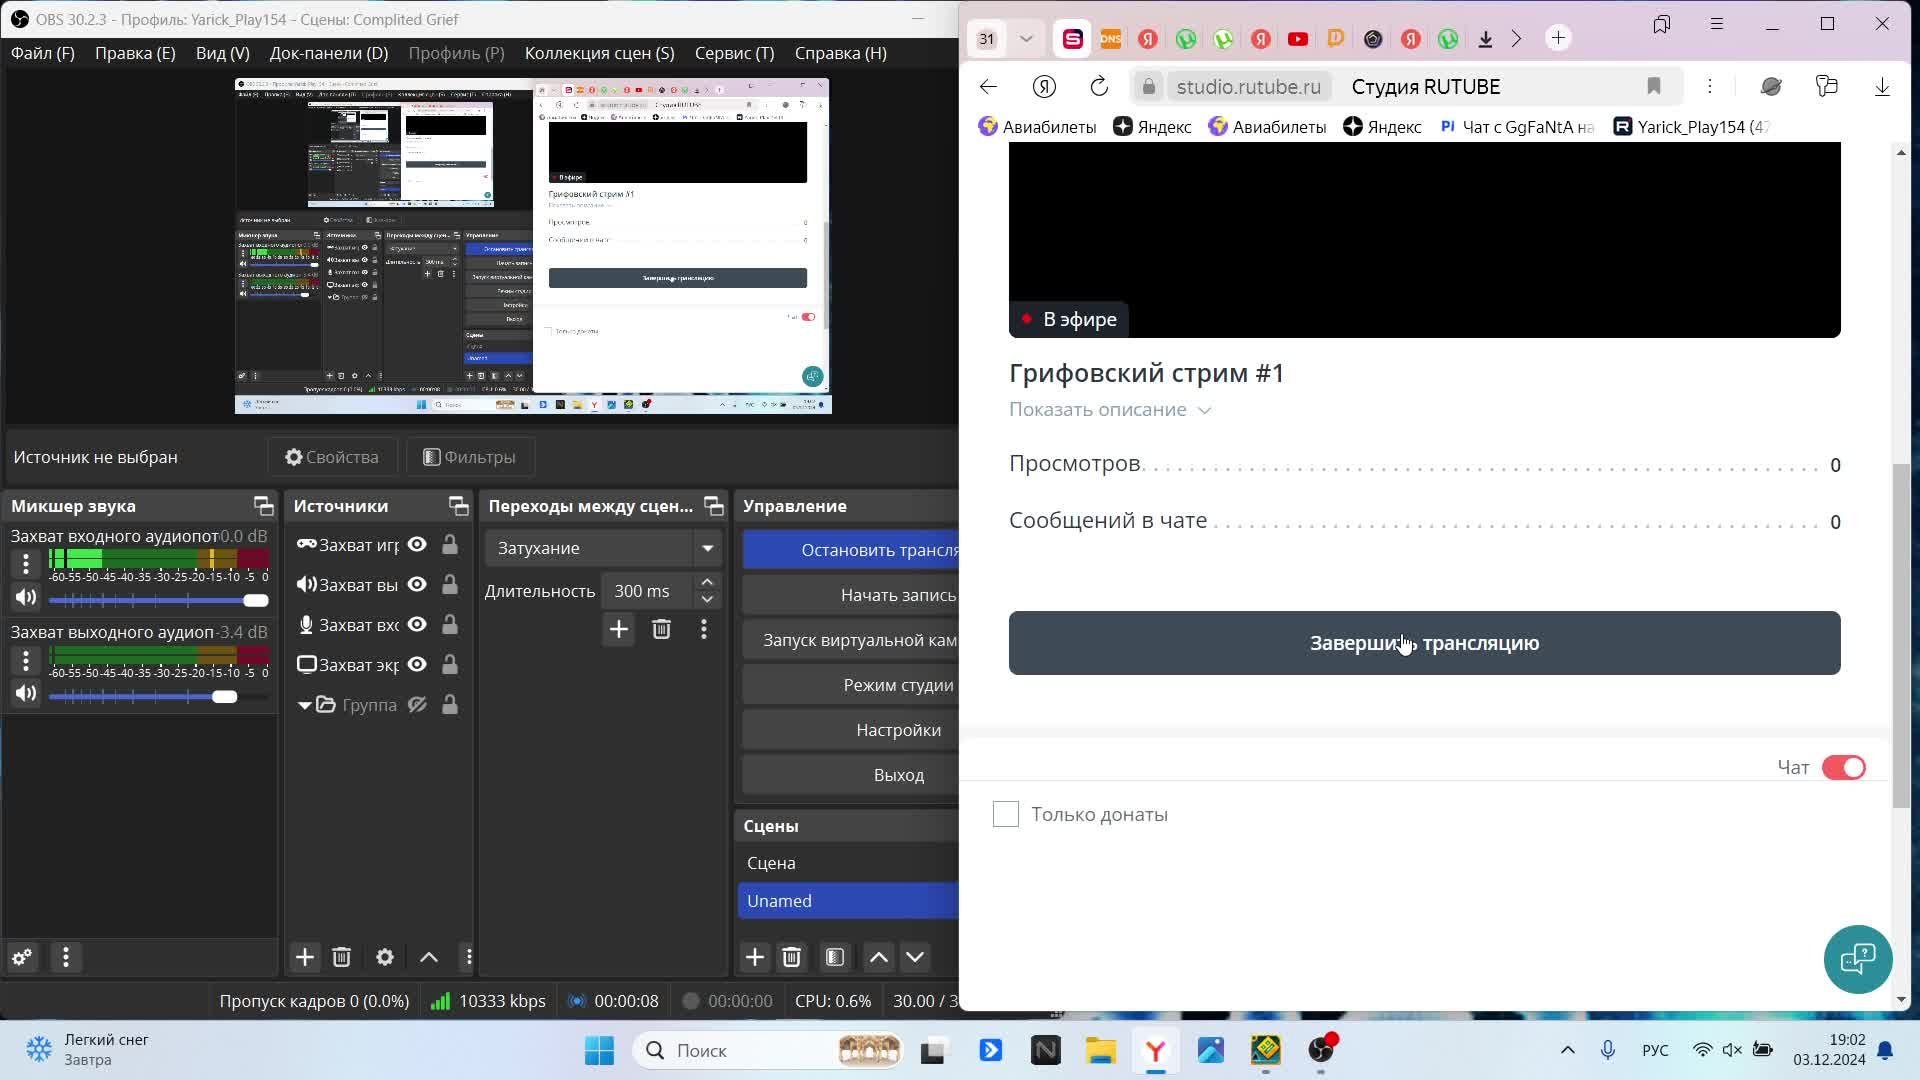This screenshot has width=1920, height=1080.
Task: Open the Сервис (T) menu
Action: (735, 53)
